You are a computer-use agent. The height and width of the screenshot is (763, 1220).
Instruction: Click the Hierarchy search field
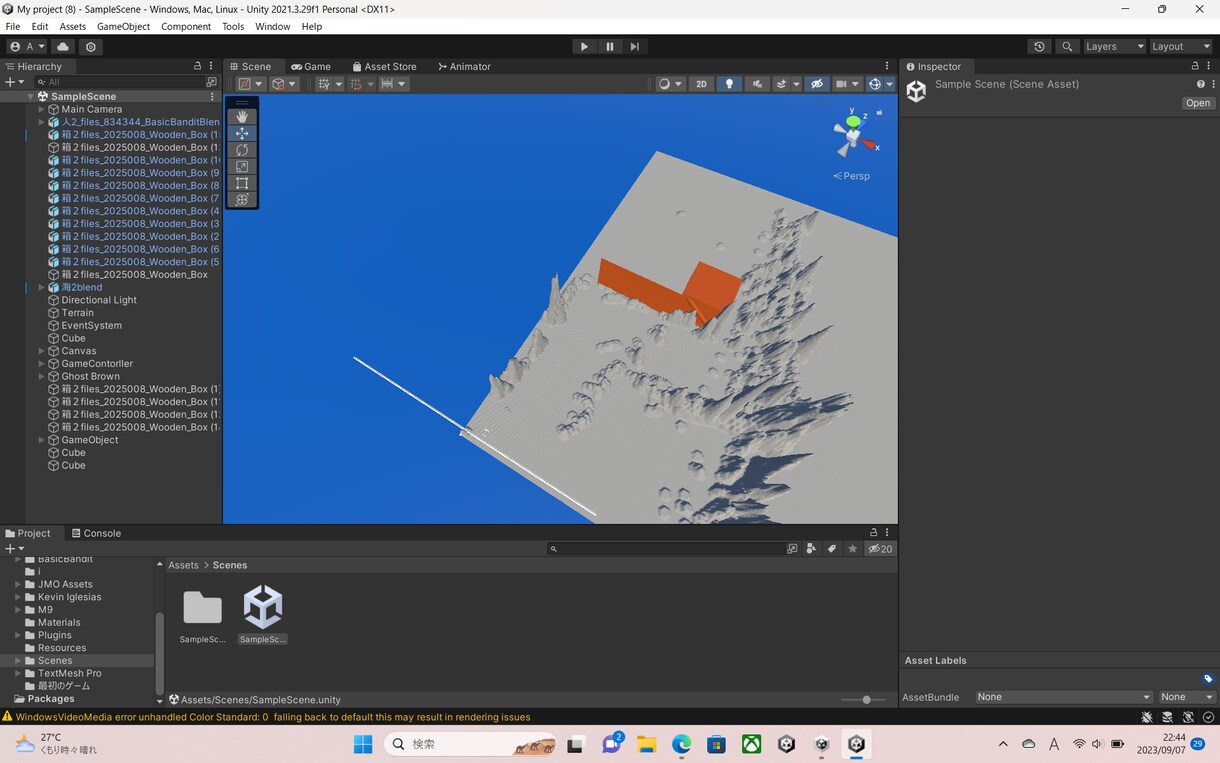(x=120, y=82)
